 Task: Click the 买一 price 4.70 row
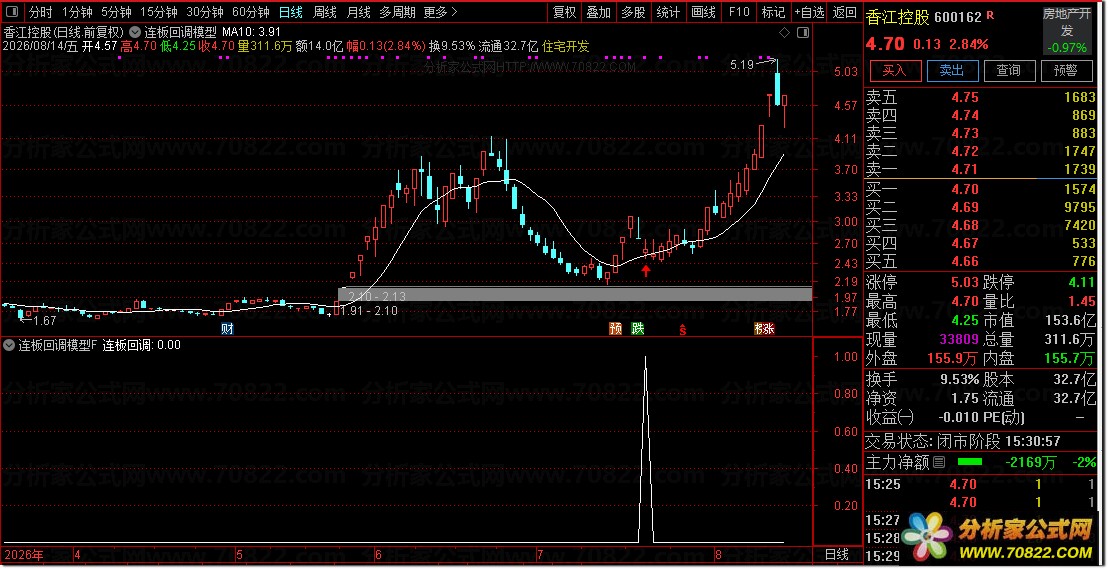click(x=980, y=189)
